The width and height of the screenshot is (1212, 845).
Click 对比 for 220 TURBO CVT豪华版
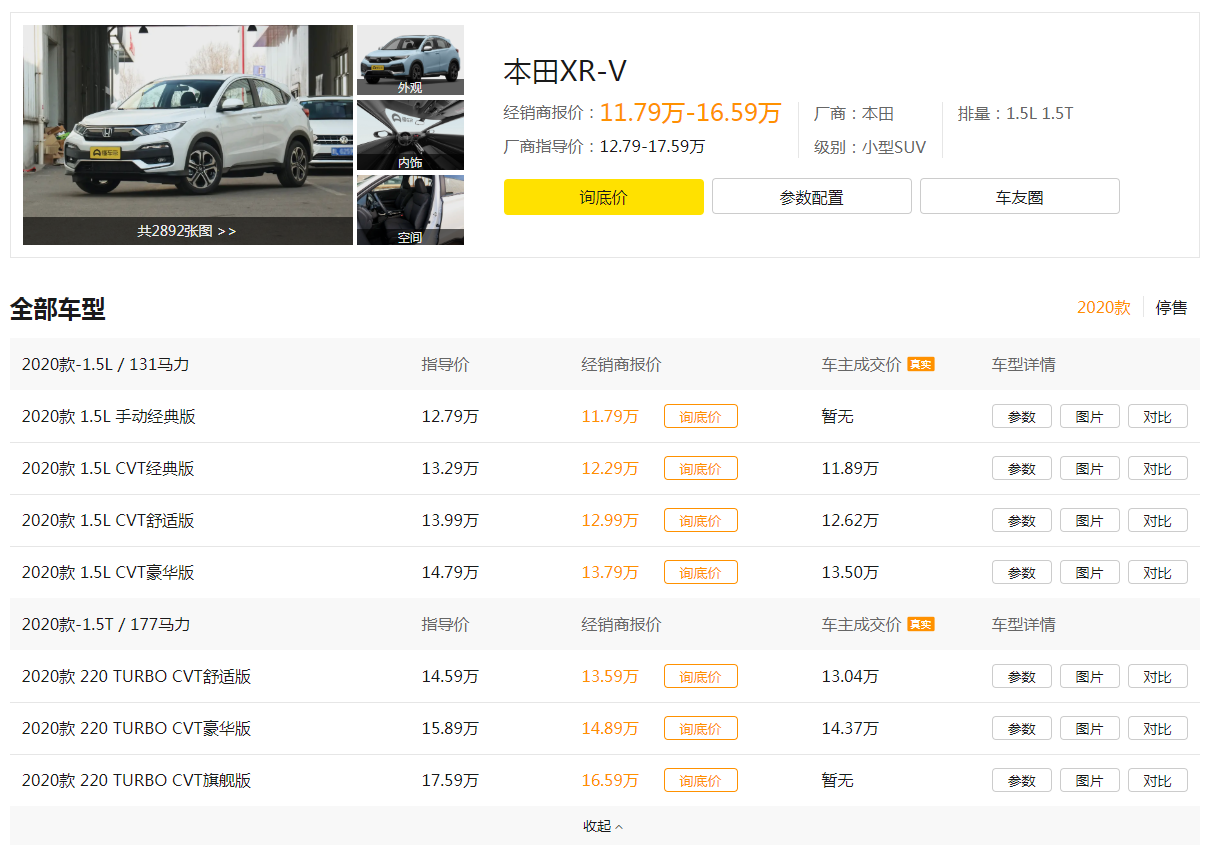pos(1158,728)
